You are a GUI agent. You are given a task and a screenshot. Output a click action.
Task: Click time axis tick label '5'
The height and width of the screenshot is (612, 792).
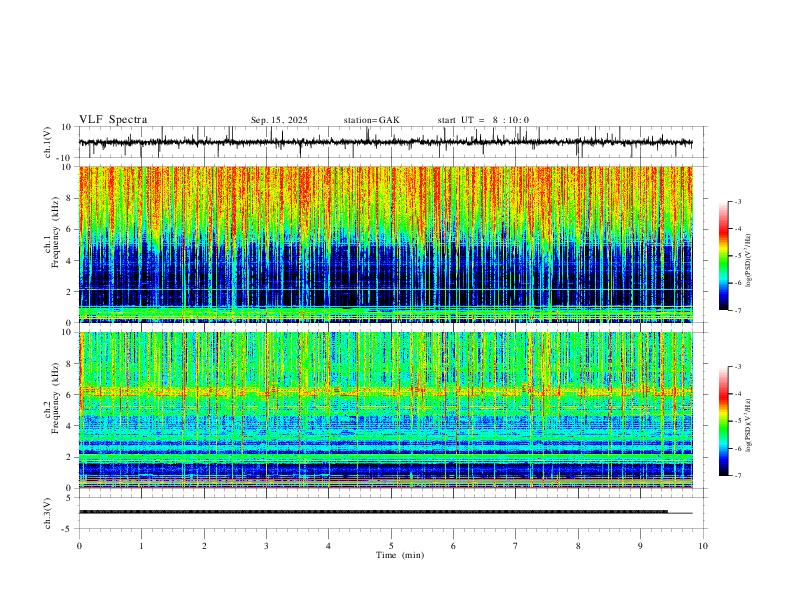(391, 546)
